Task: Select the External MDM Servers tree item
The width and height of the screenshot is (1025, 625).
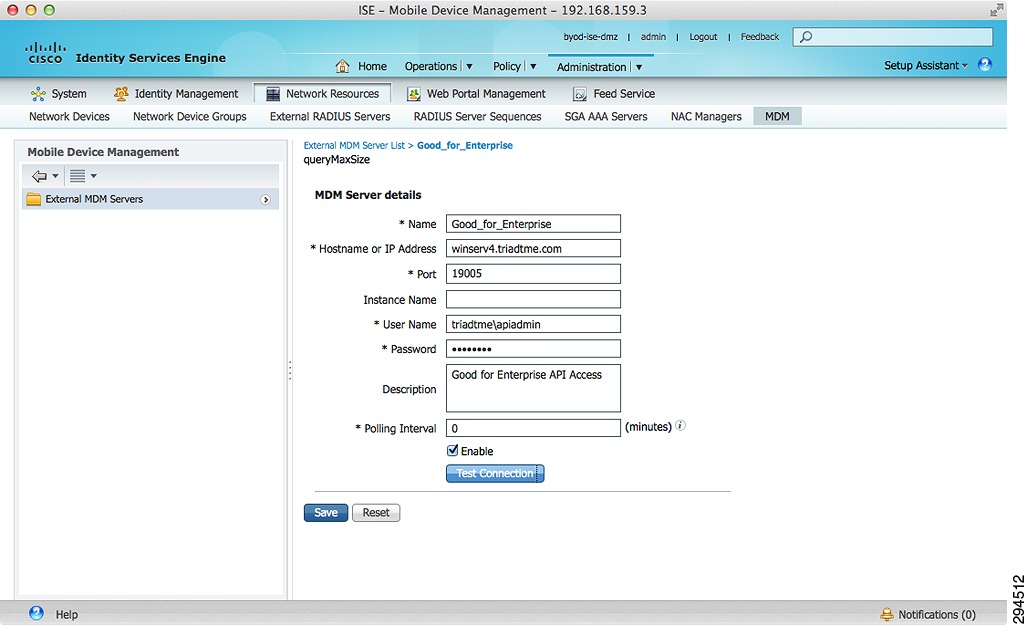Action: pyautogui.click(x=150, y=199)
